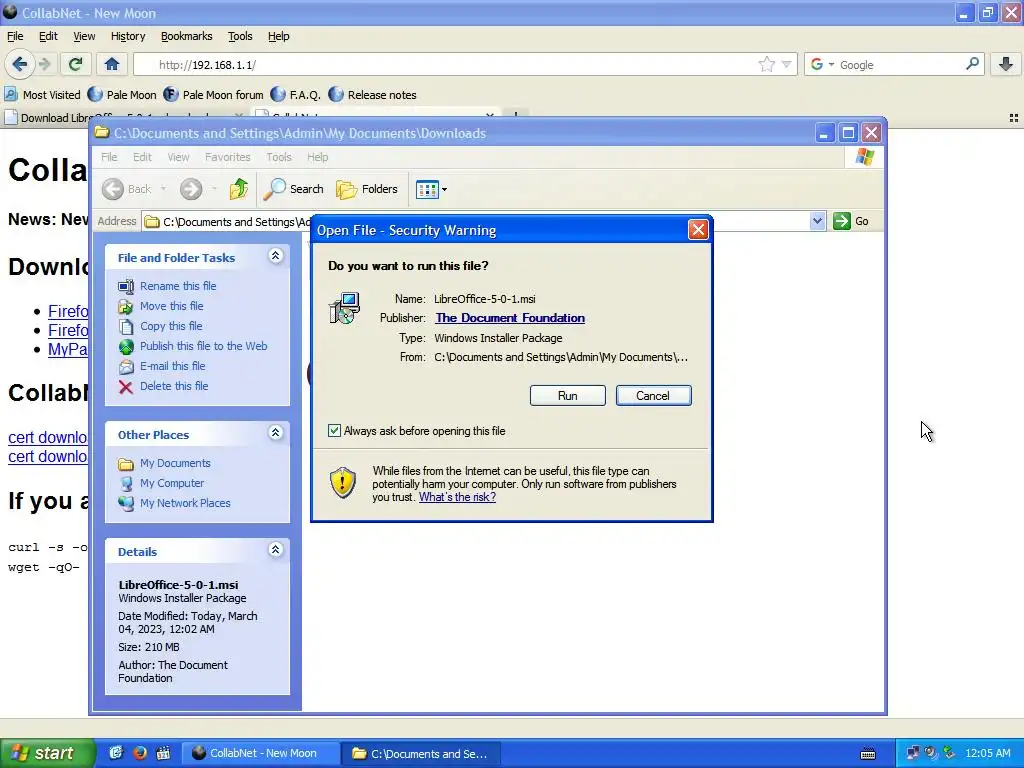
Task: Collapse the File and Folder Tasks panel
Action: tap(276, 256)
